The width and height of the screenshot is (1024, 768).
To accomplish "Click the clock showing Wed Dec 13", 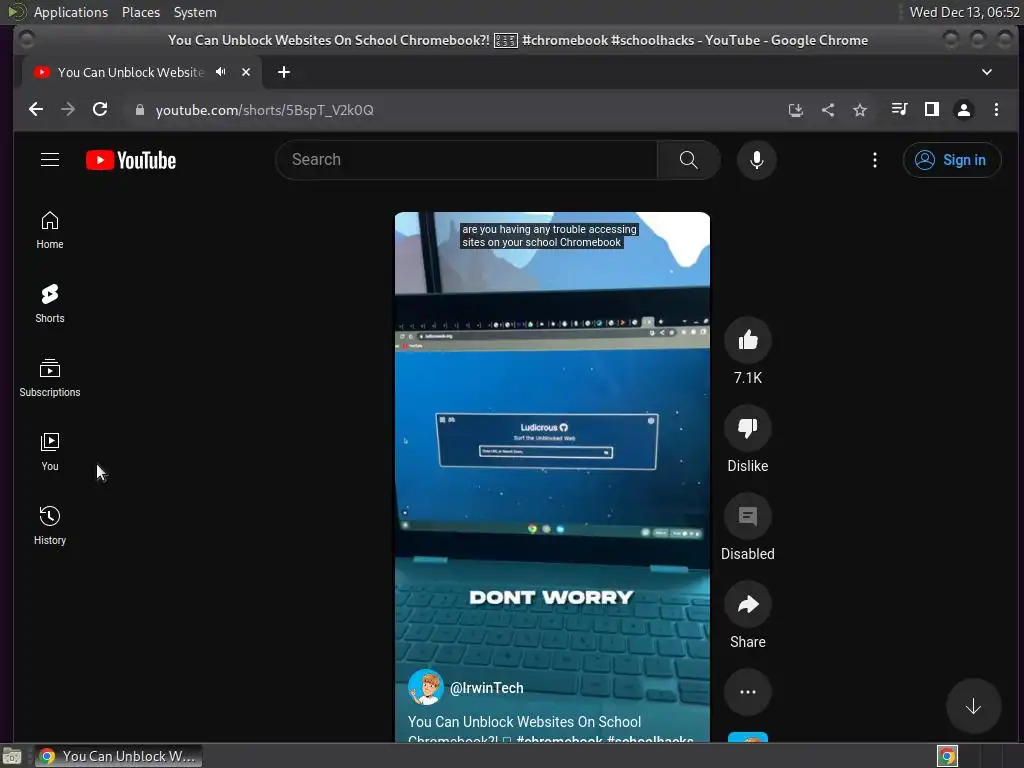I will click(964, 12).
